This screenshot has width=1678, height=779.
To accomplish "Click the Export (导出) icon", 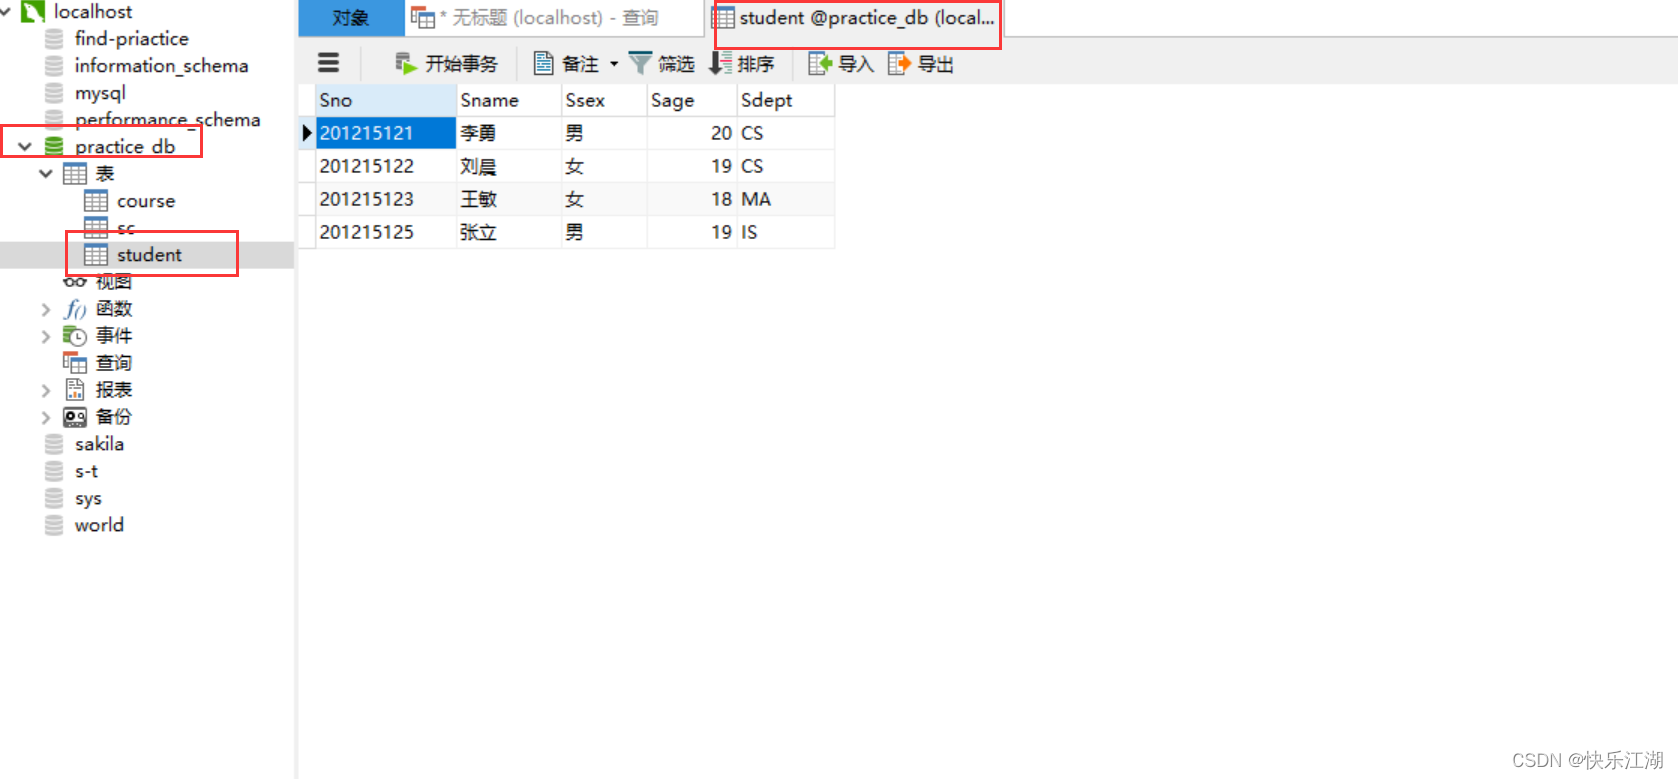I will [899, 63].
